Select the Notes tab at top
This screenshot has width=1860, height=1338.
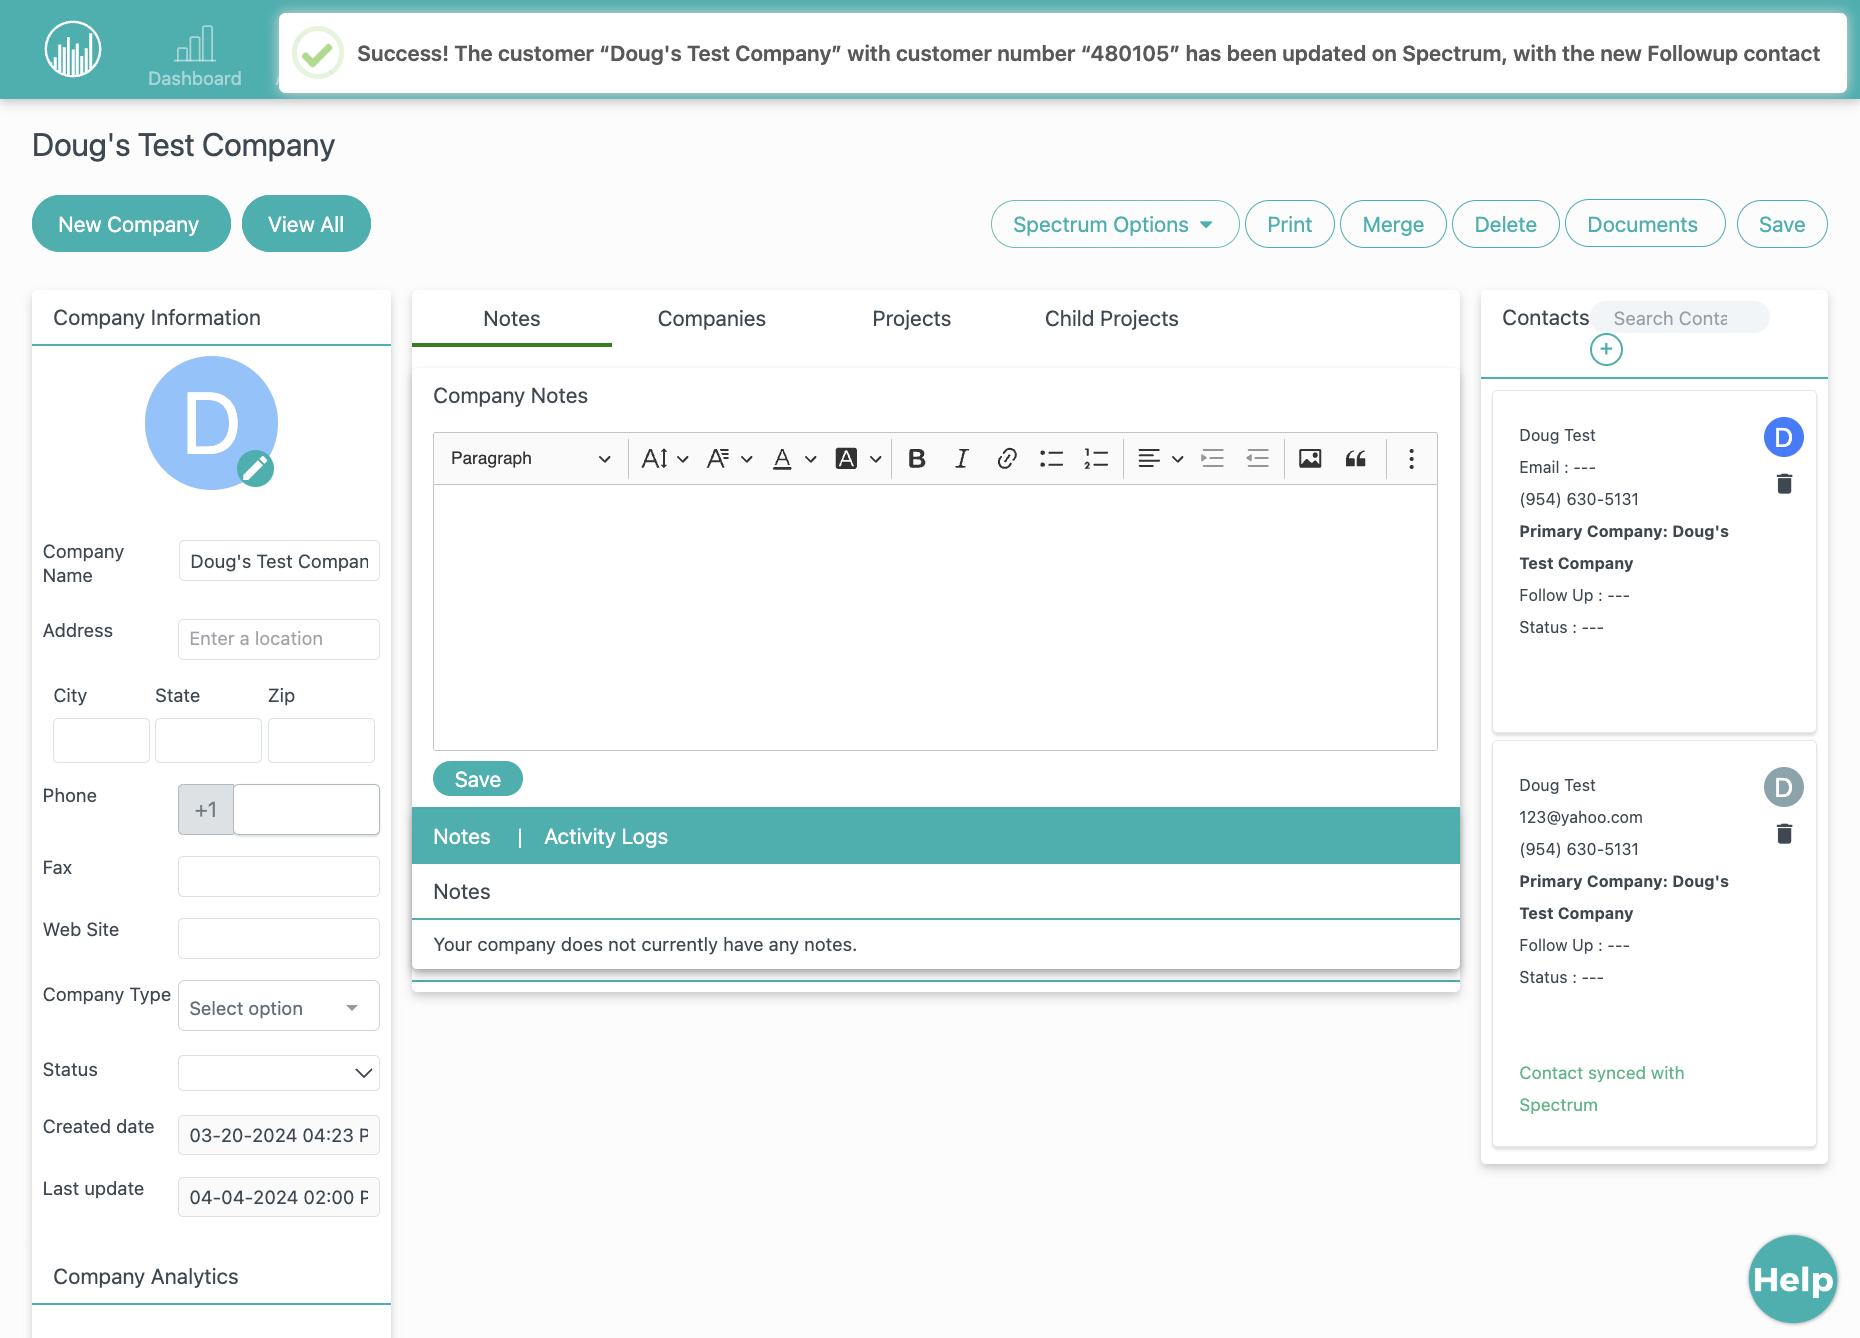tap(512, 319)
